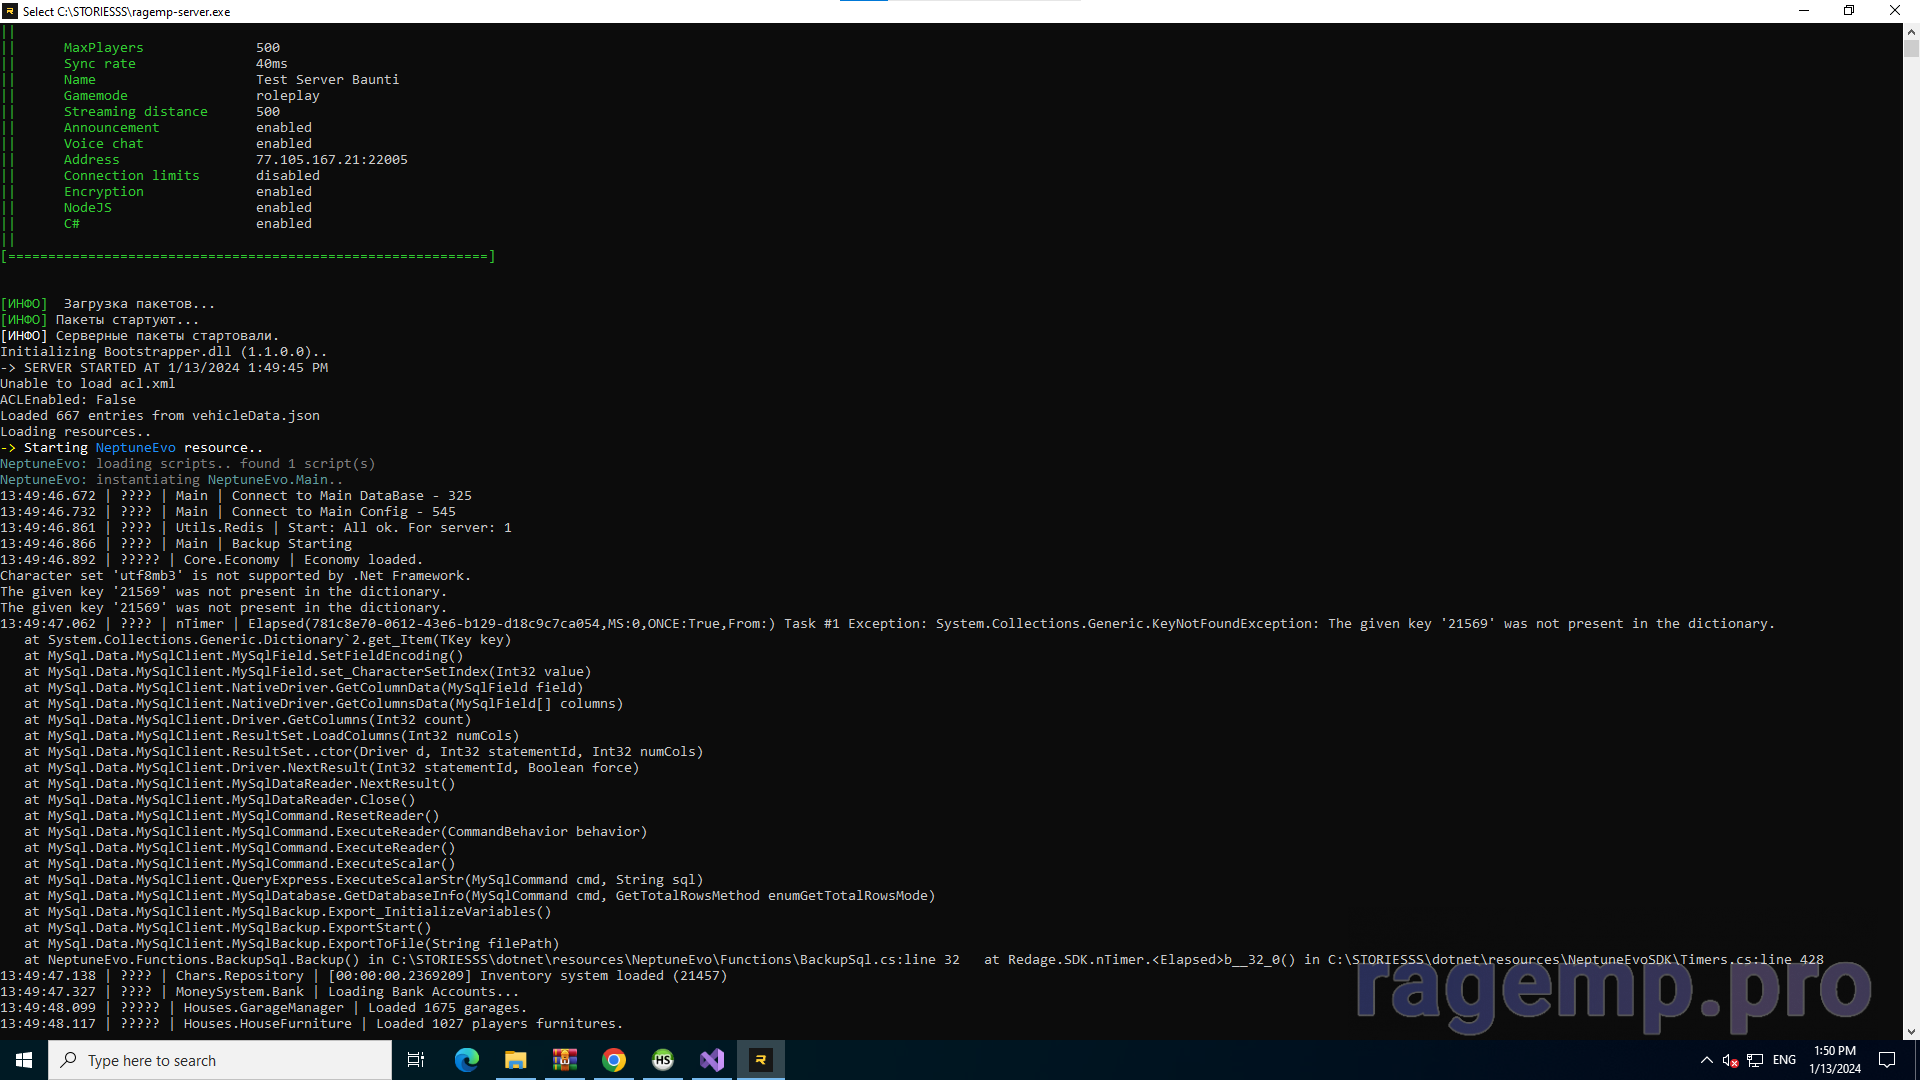Click 'Loaded 667 entries from vehicleData.json'
This screenshot has width=1920, height=1080.
click(160, 415)
